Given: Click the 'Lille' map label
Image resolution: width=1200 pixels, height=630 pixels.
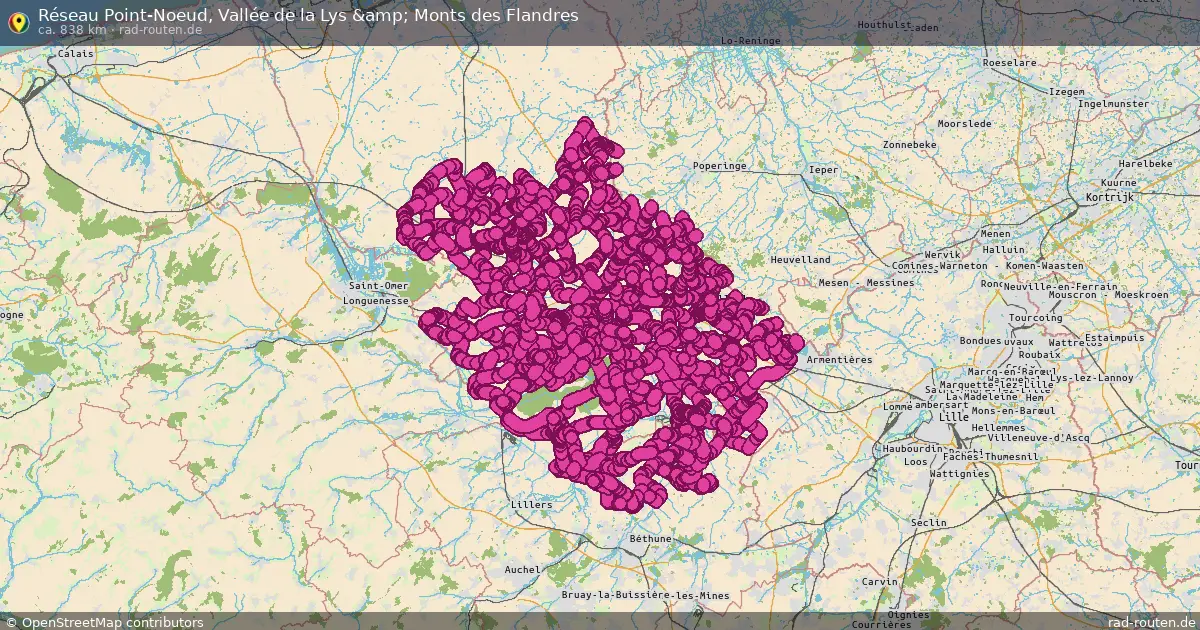Looking at the screenshot, I should pos(955,418).
